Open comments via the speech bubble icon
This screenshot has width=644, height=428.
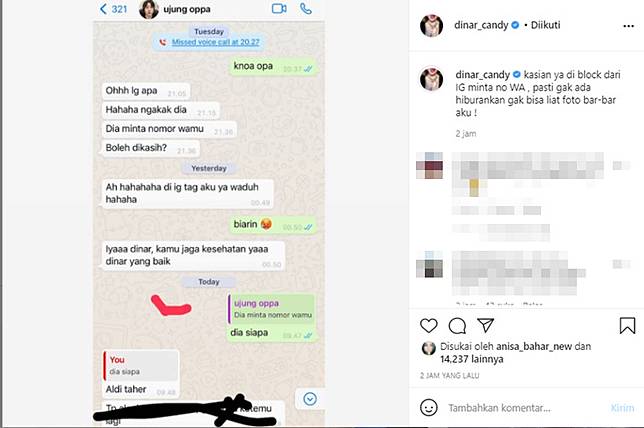(x=457, y=326)
